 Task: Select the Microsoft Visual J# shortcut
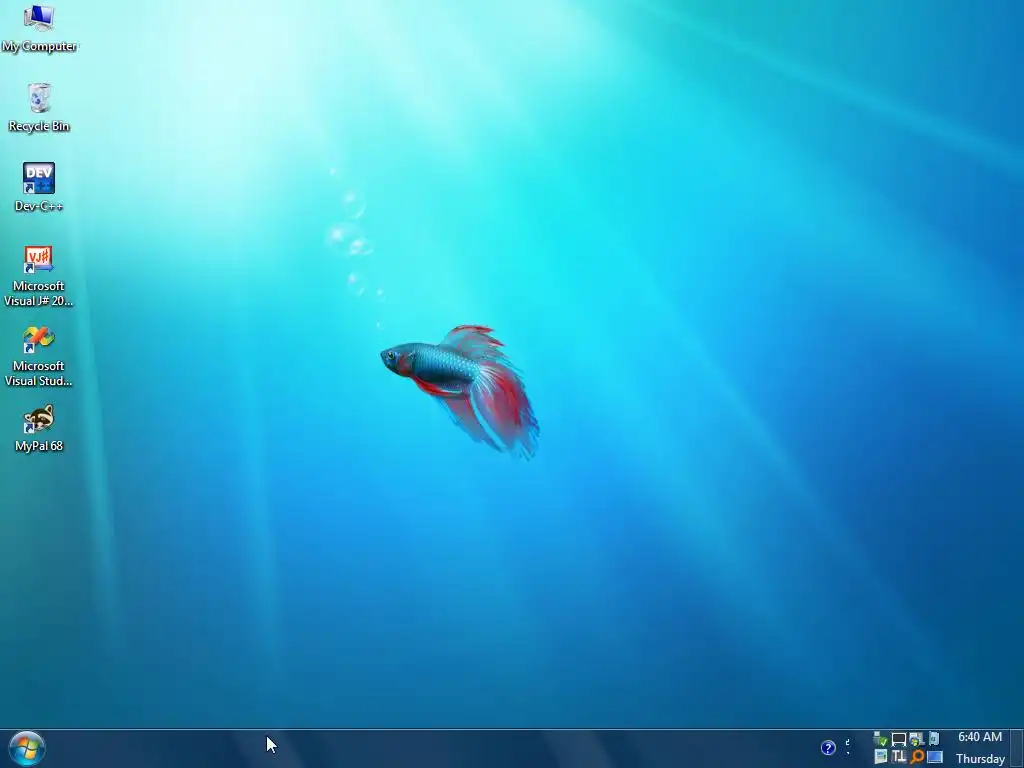tap(39, 276)
